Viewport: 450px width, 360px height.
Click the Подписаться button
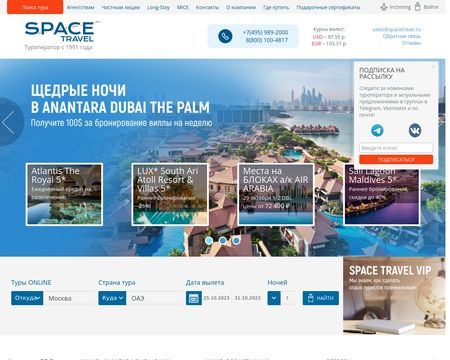pos(396,159)
